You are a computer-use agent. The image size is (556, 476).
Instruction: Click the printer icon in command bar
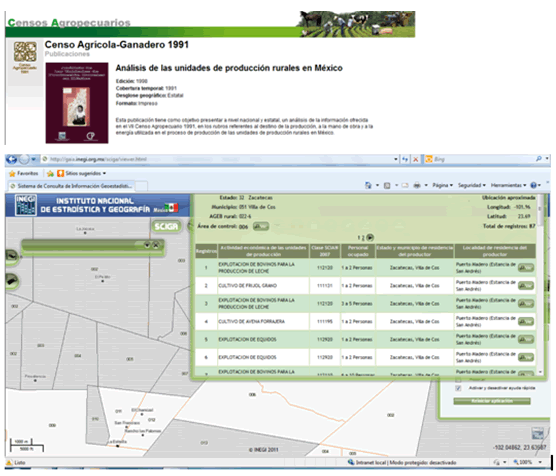(417, 185)
